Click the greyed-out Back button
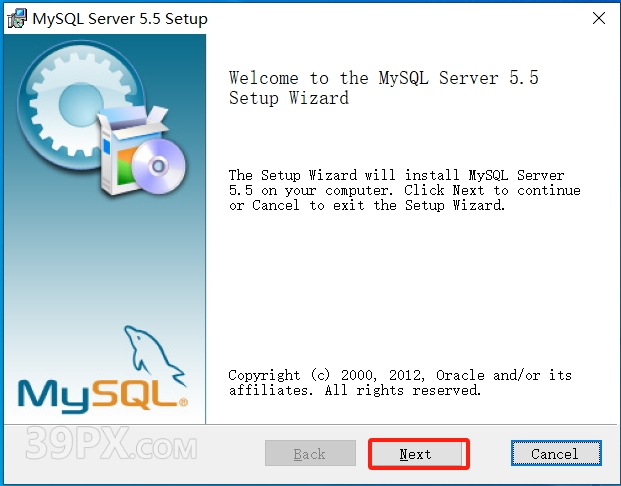Viewport: 621px width, 486px height. [x=309, y=453]
